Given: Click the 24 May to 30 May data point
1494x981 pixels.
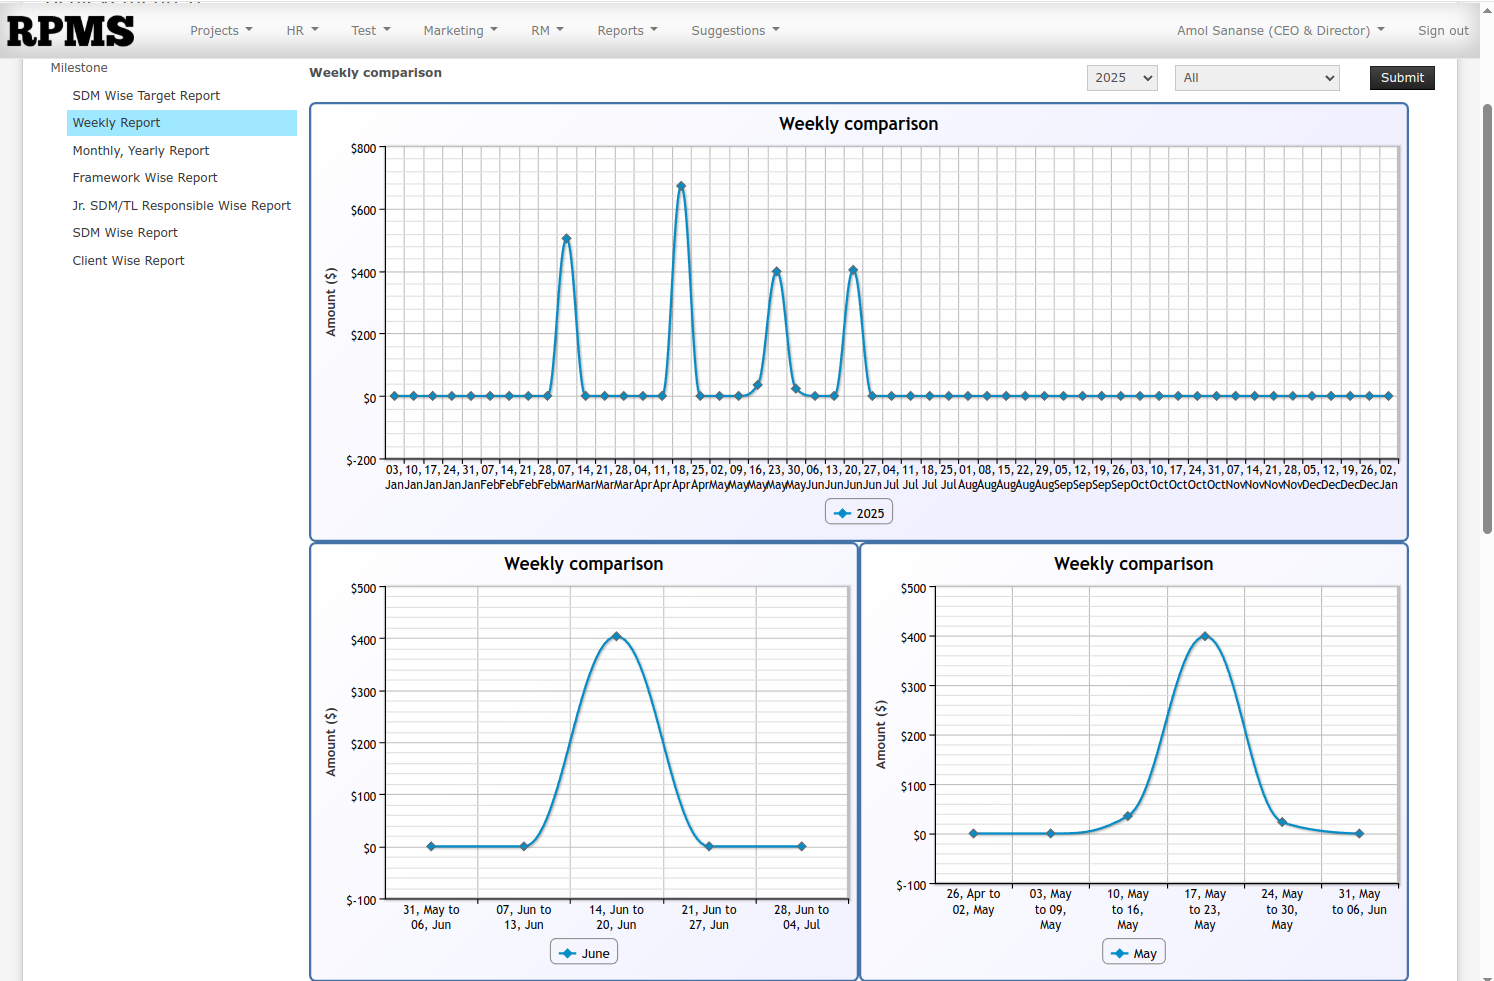Looking at the screenshot, I should (x=1282, y=822).
